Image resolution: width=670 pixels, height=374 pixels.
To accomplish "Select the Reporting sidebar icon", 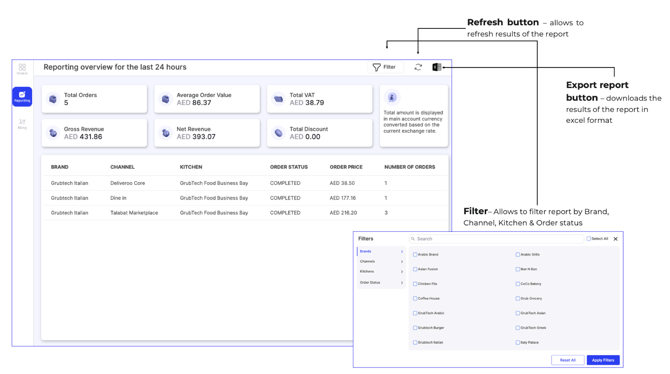I will pos(22,97).
